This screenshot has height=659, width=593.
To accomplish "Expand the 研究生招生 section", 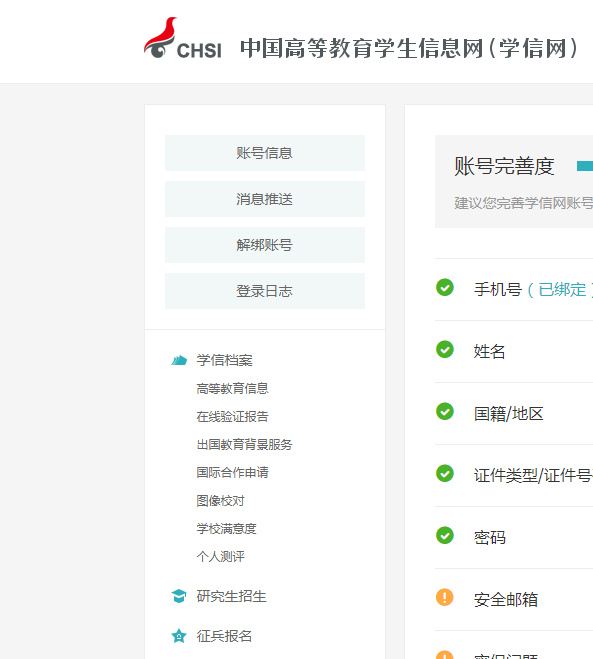I will coord(231,596).
